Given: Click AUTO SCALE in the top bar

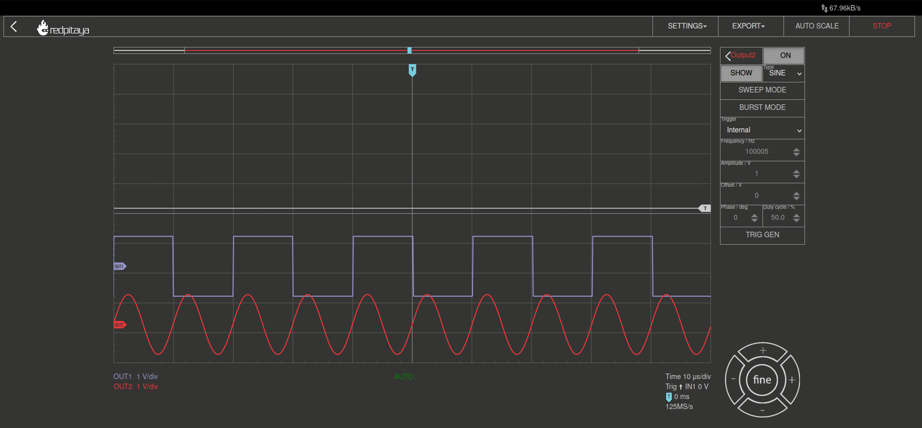Looking at the screenshot, I should [x=816, y=26].
